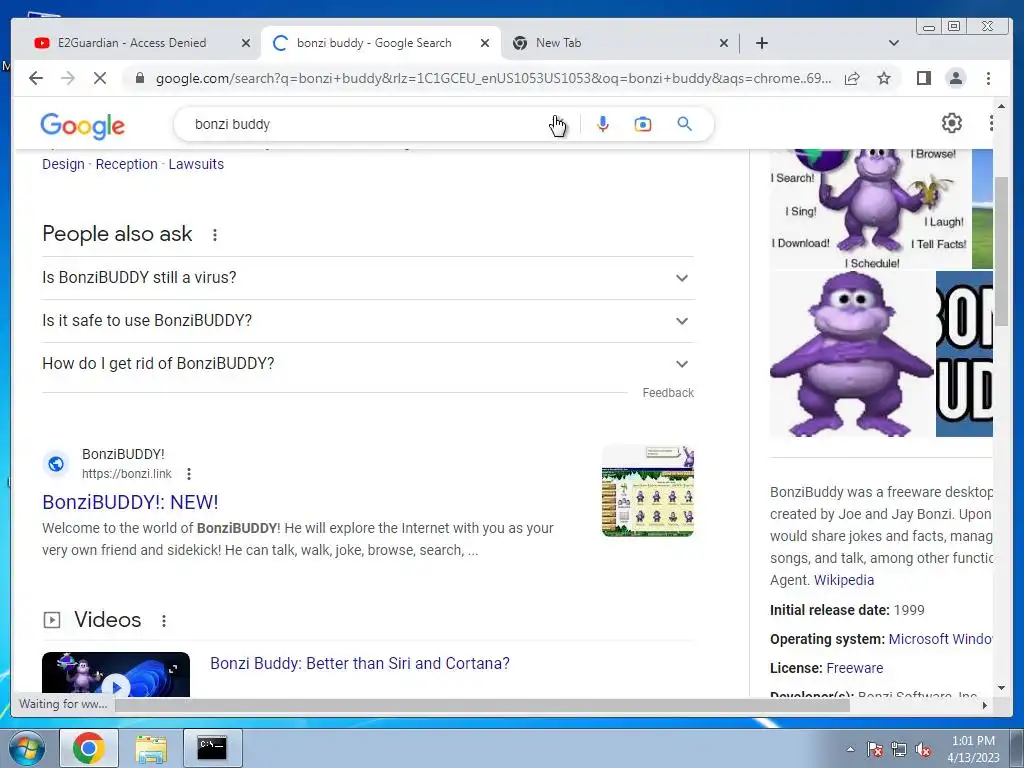Image resolution: width=1024 pixels, height=768 pixels.
Task: Open tab search dropdown arrow
Action: (894, 43)
